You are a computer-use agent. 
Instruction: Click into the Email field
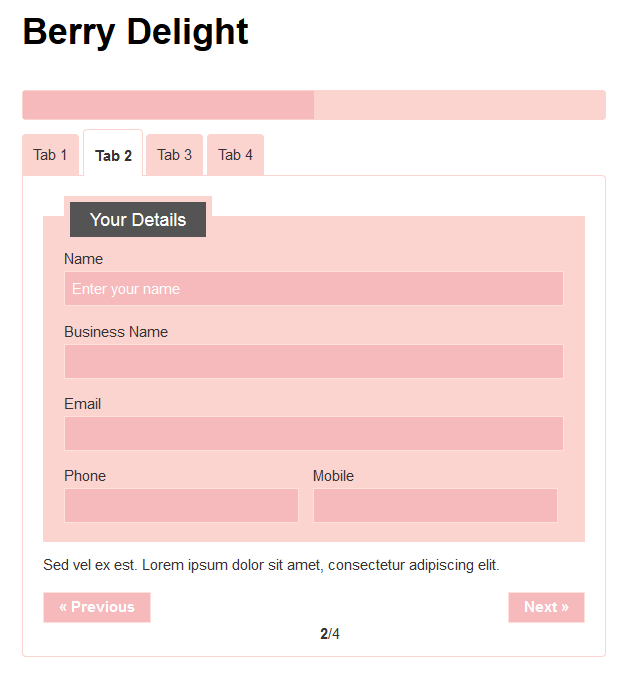(x=313, y=433)
